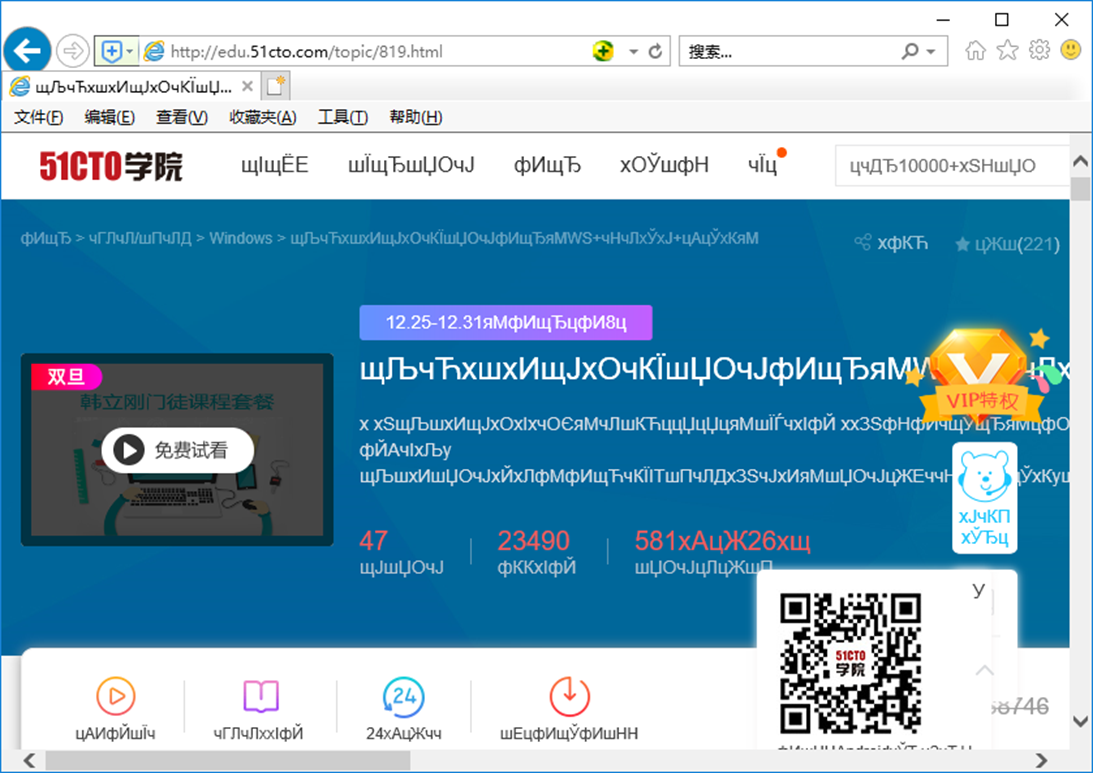
Task: Click the shield security icon left of address bar
Action: [x=111, y=51]
